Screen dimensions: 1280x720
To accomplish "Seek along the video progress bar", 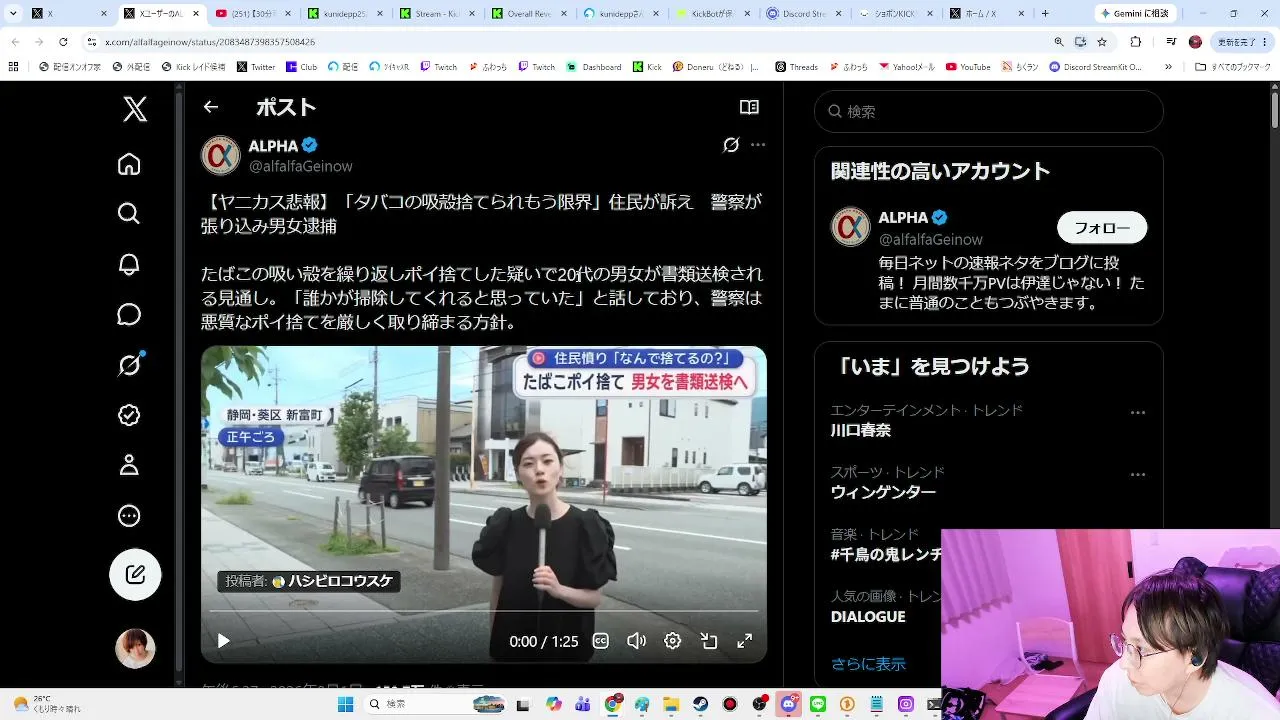I will [484, 611].
